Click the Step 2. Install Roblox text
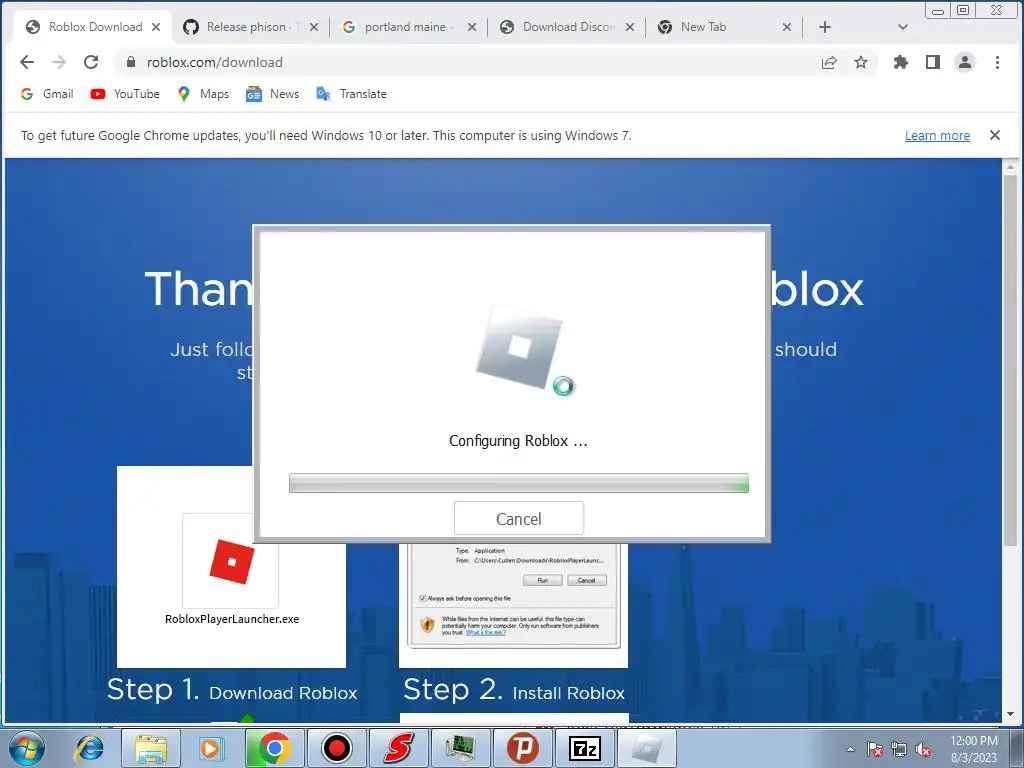This screenshot has width=1024, height=768. (x=514, y=690)
